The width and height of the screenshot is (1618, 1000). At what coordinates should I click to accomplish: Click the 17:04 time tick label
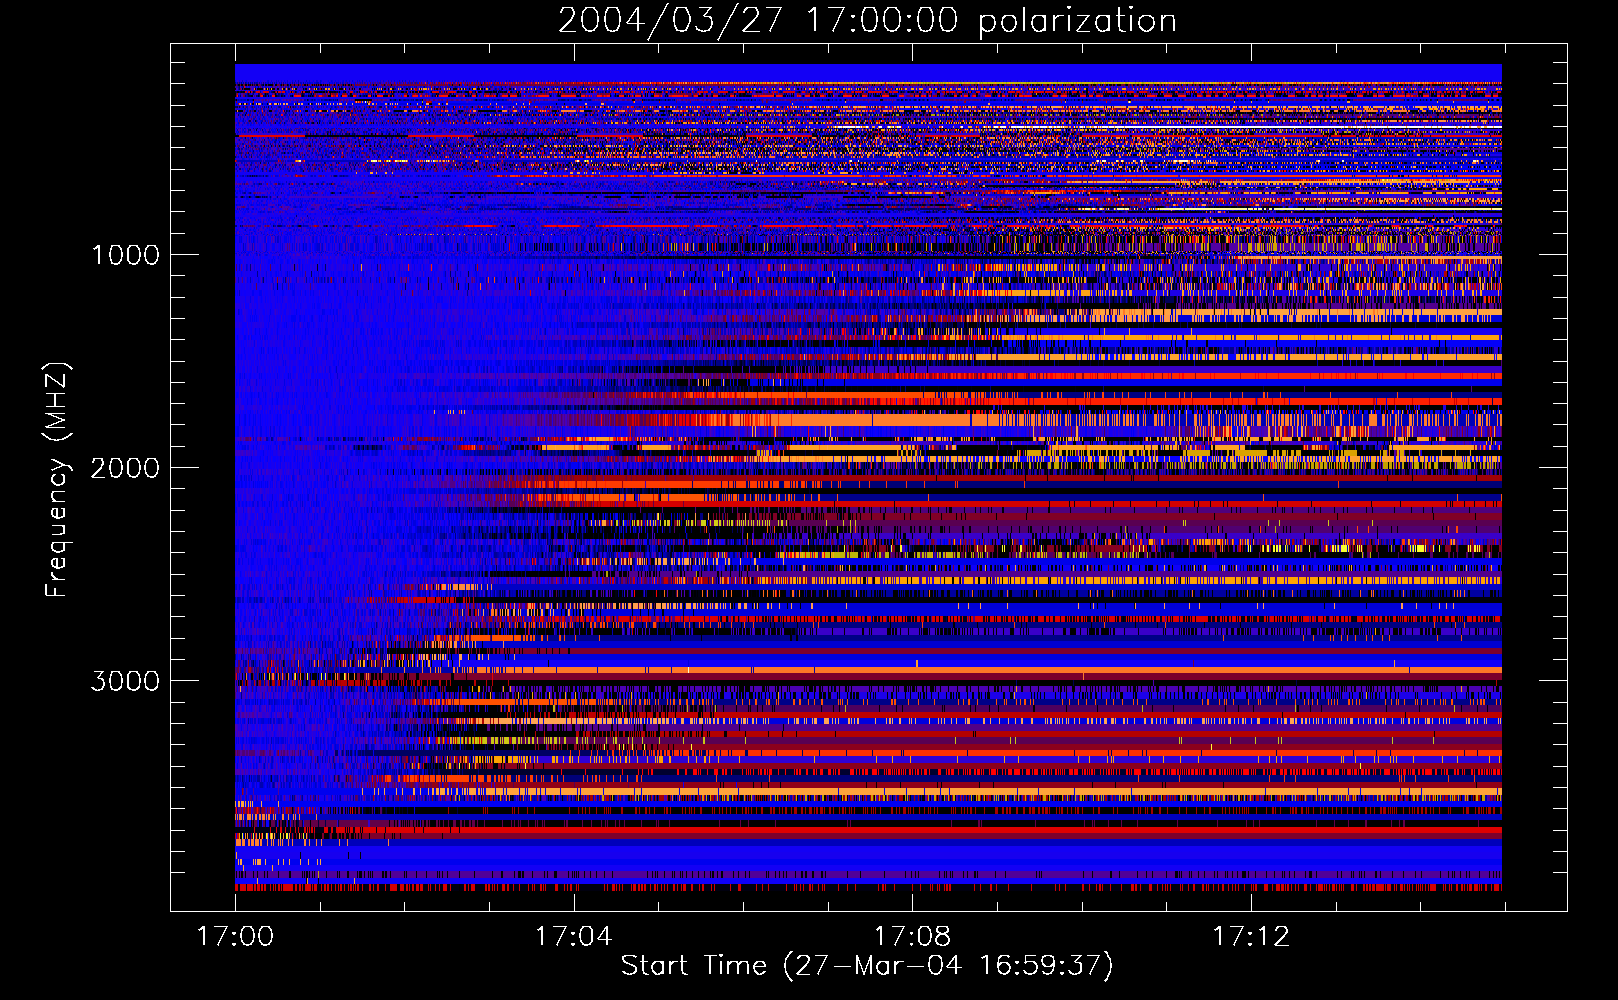[573, 937]
